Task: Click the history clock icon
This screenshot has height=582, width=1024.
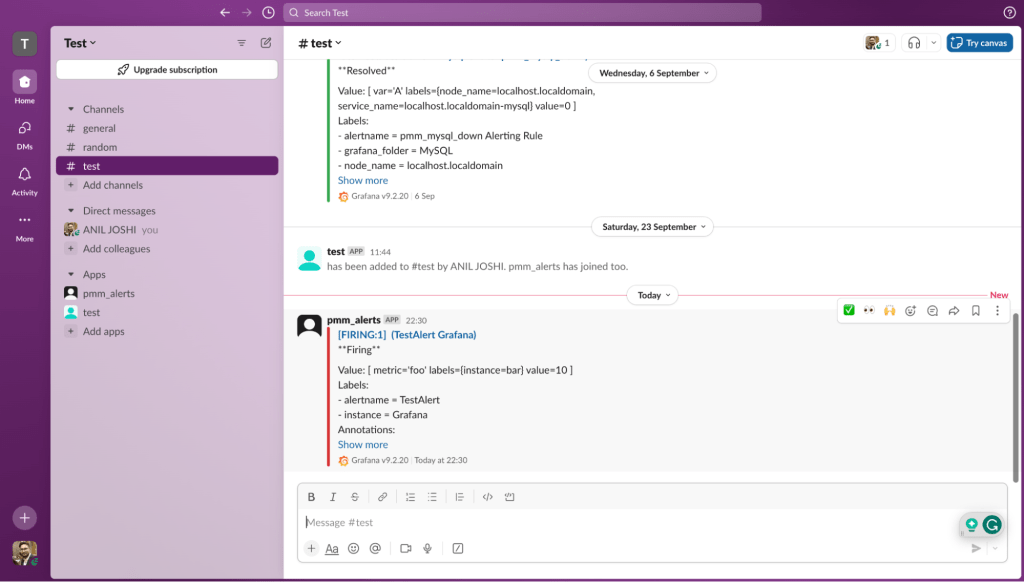Action: pos(268,13)
